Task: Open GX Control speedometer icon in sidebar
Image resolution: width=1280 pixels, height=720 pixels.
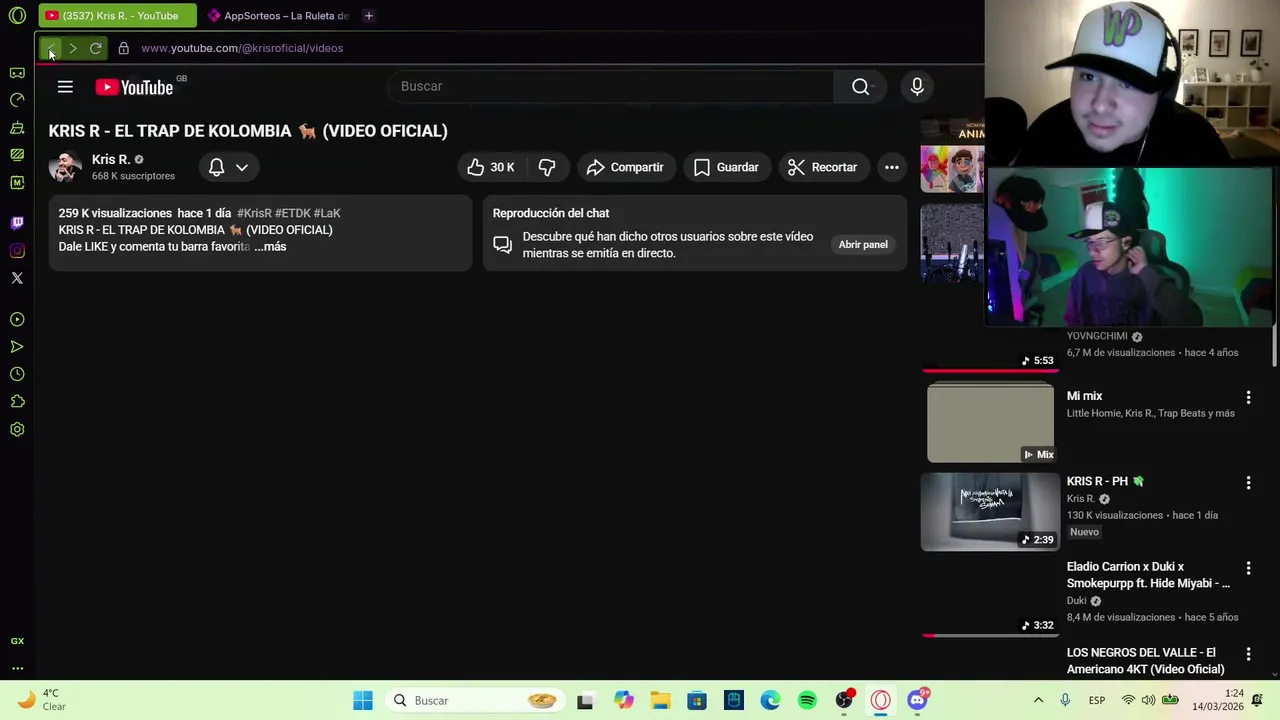Action: (17, 100)
